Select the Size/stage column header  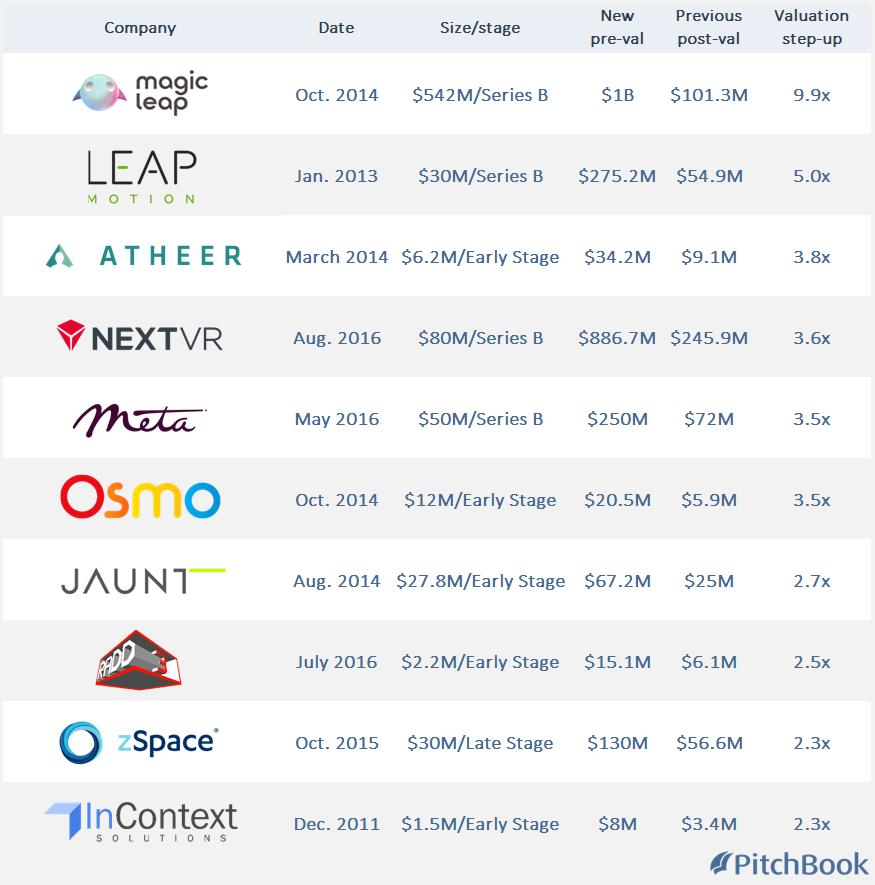[480, 28]
